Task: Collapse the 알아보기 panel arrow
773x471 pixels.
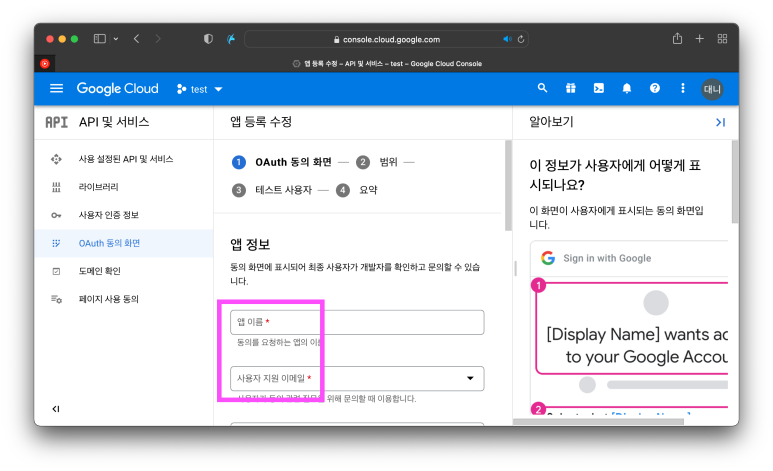Action: [720, 122]
